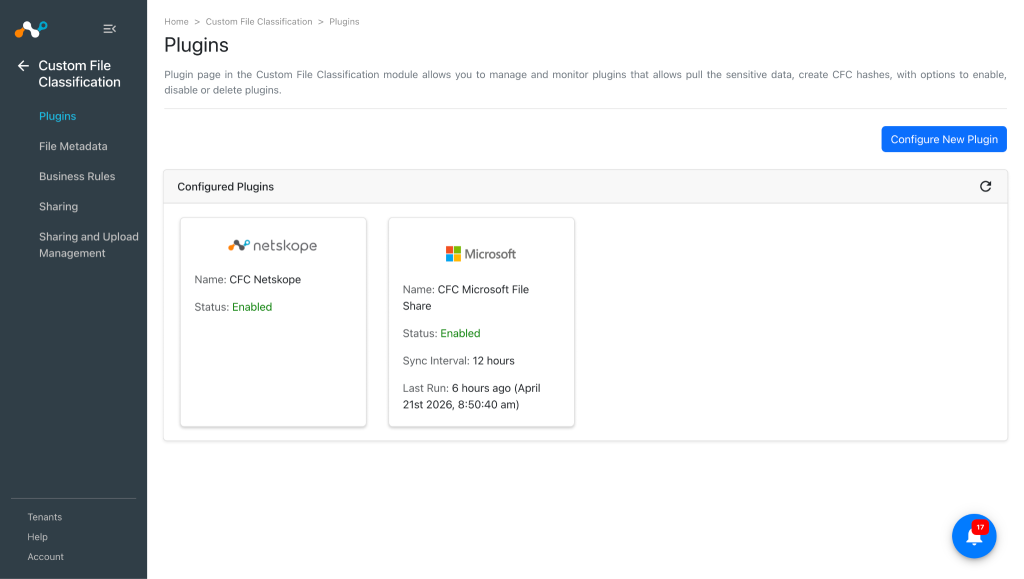Click the Configure New Plugin button

coord(944,139)
